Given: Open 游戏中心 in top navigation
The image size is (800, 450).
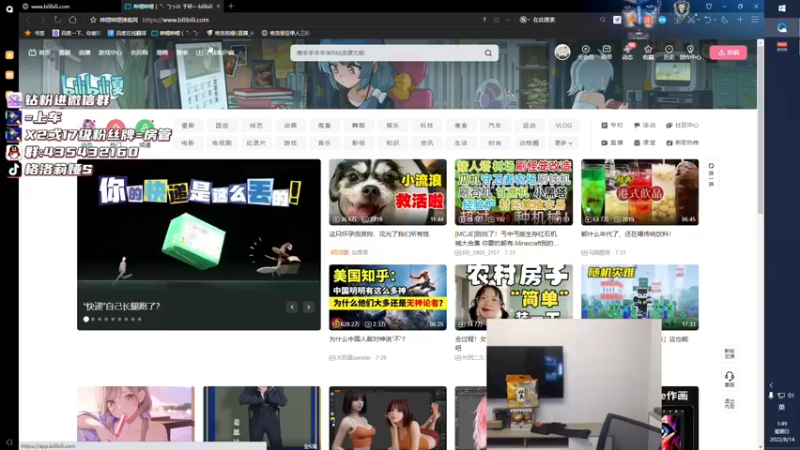Looking at the screenshot, I should point(110,53).
